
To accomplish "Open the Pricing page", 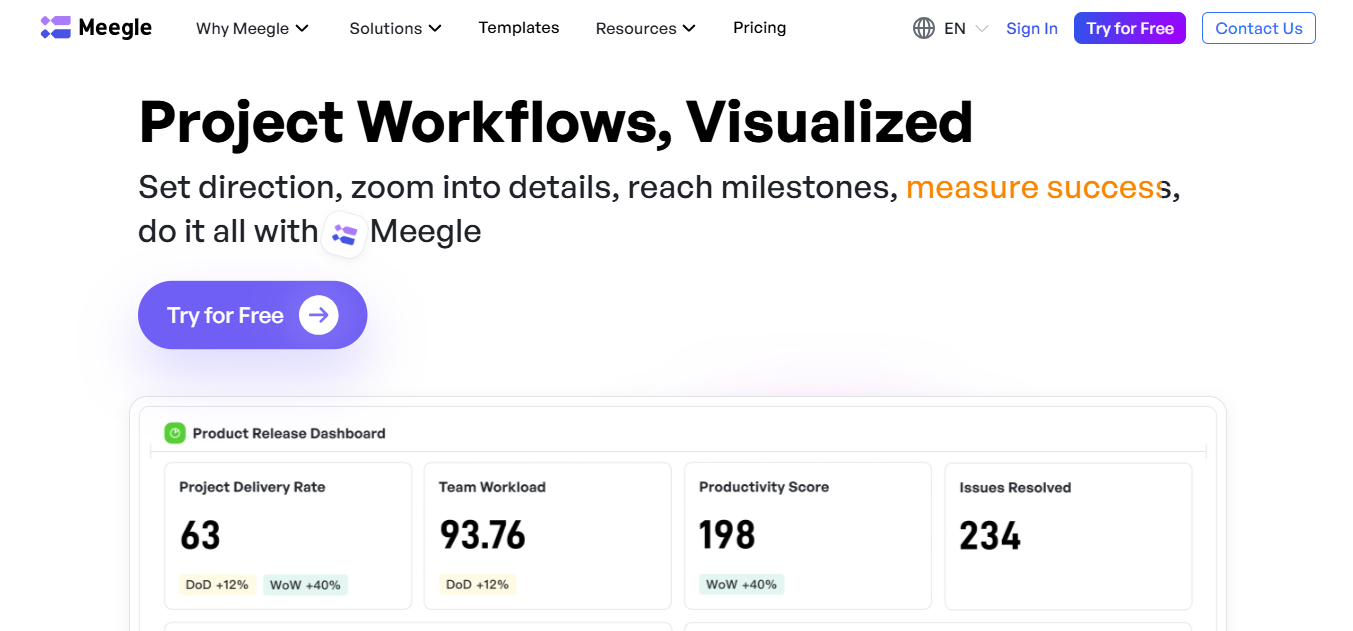I will (759, 28).
